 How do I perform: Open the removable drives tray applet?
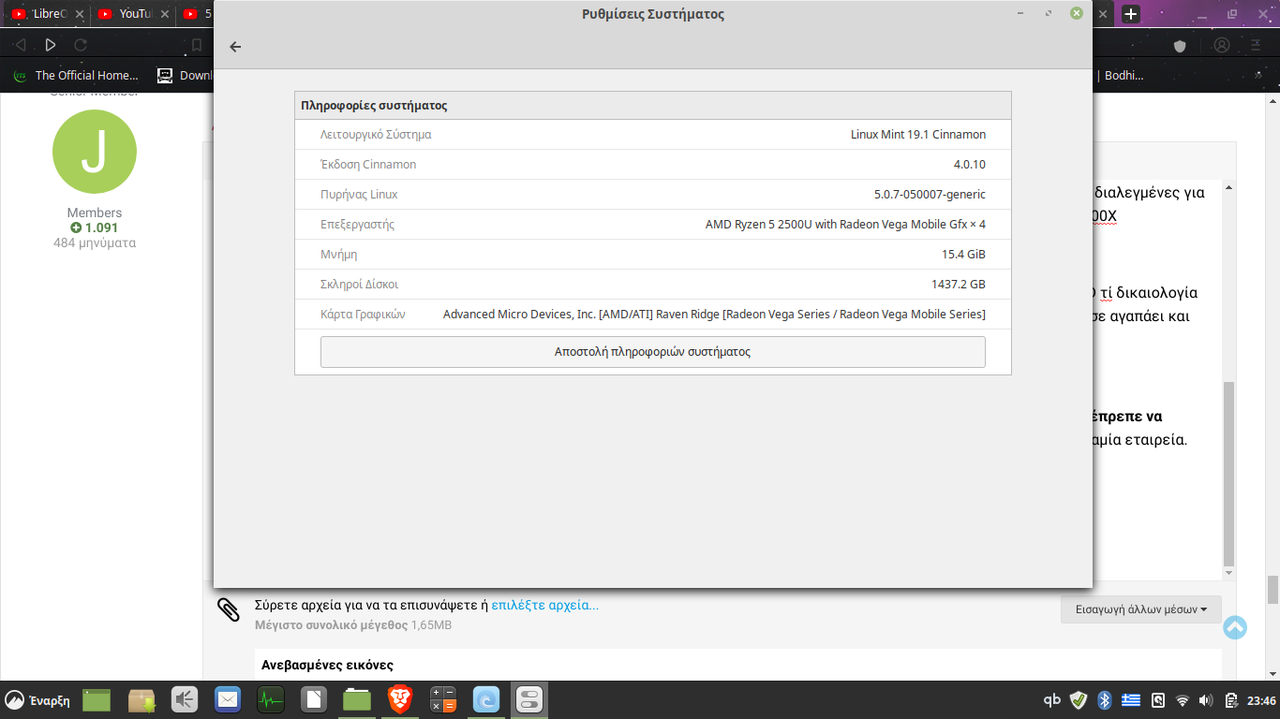point(1158,700)
